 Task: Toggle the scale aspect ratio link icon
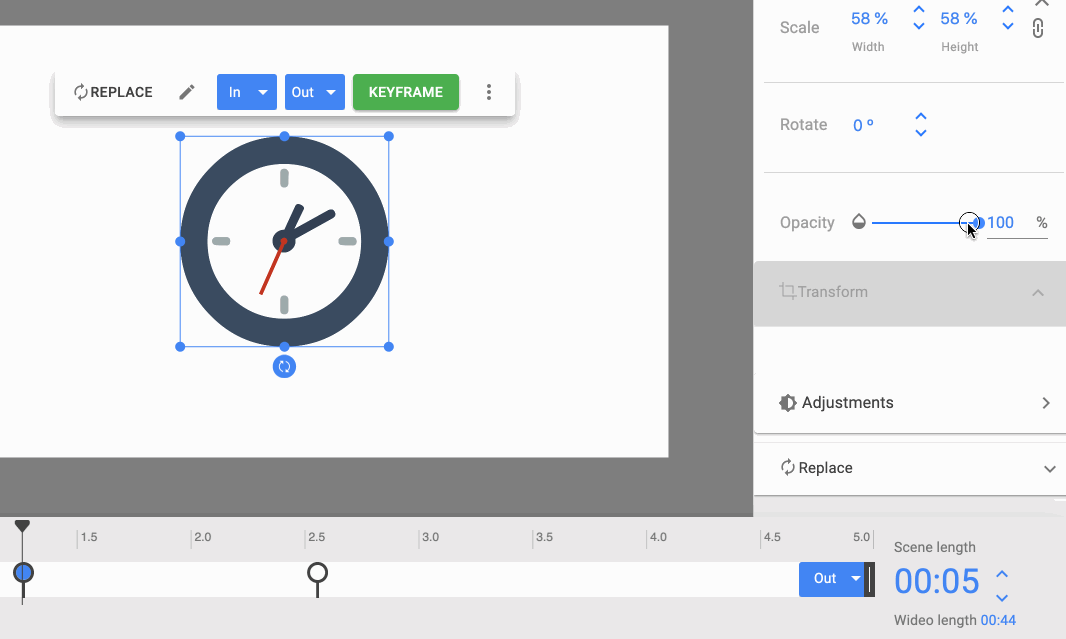pyautogui.click(x=1037, y=28)
